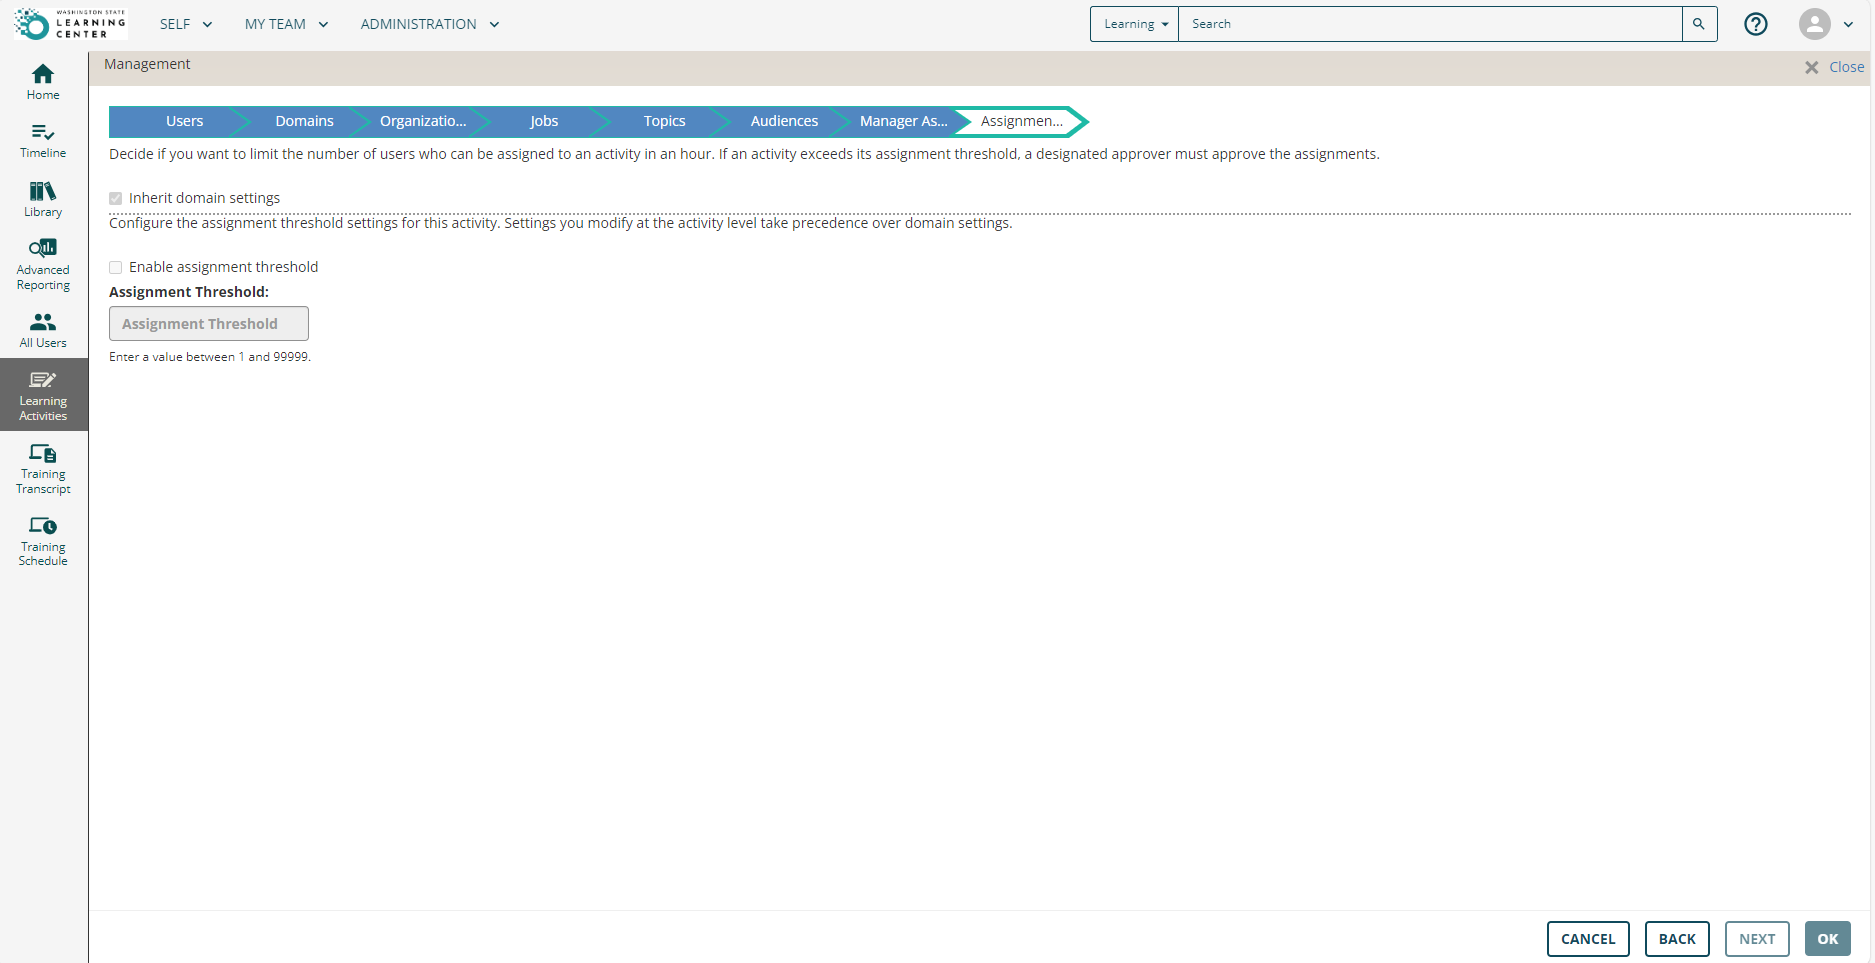Image resolution: width=1875 pixels, height=963 pixels.
Task: Click the Close link
Action: (x=1846, y=67)
